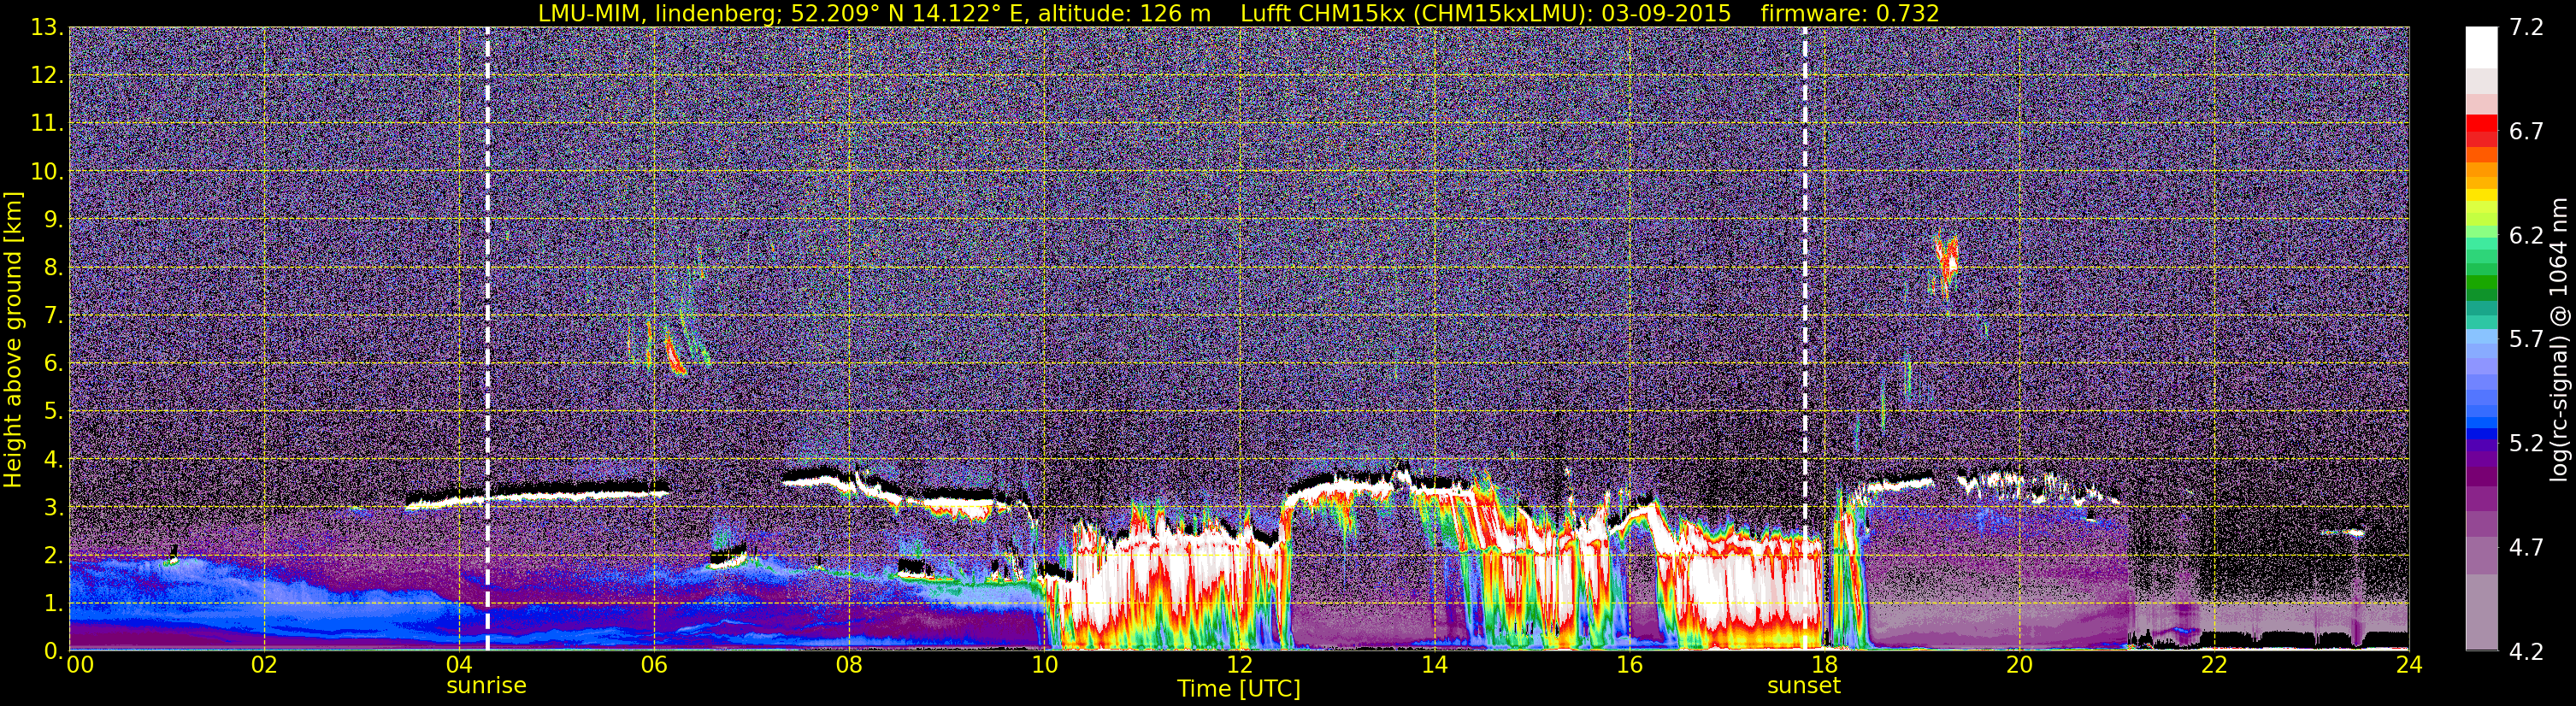Click the y-axis tick label '9.'
Image resolution: width=2576 pixels, height=706 pixels.
pyautogui.click(x=53, y=220)
